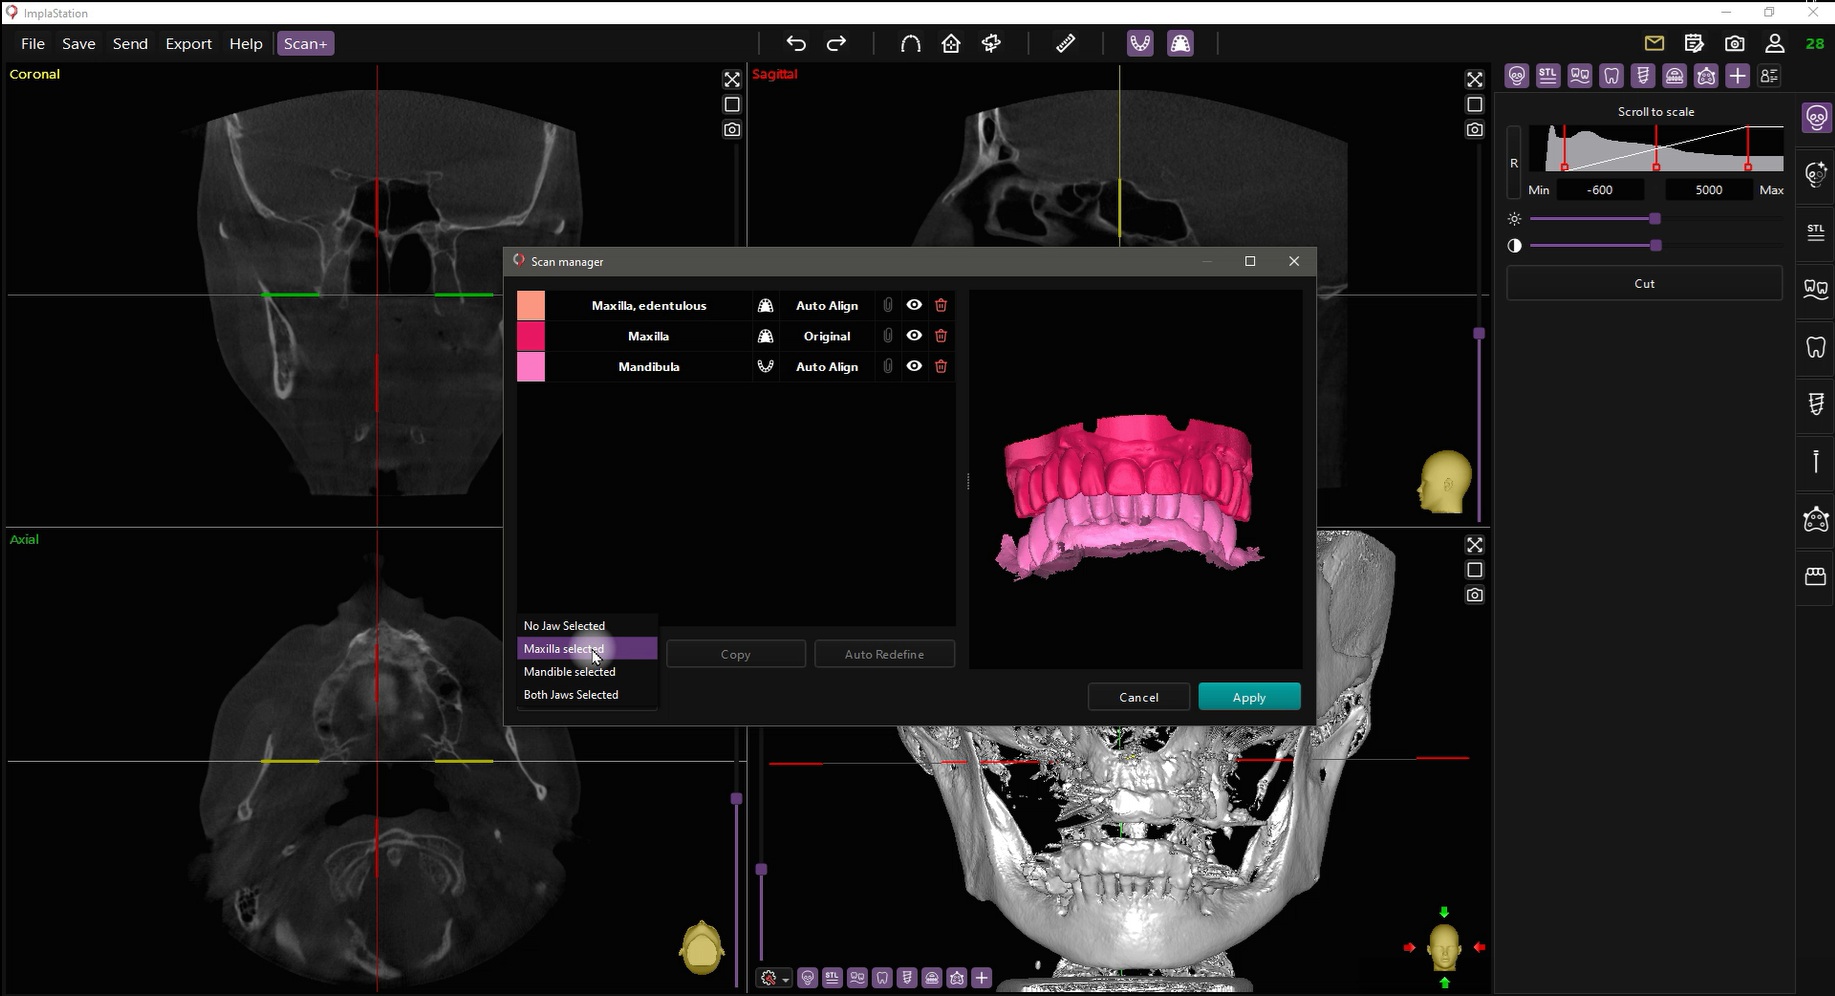Toggle visibility of the Mandibula scan
Viewport: 1835px width, 996px height.
click(914, 366)
